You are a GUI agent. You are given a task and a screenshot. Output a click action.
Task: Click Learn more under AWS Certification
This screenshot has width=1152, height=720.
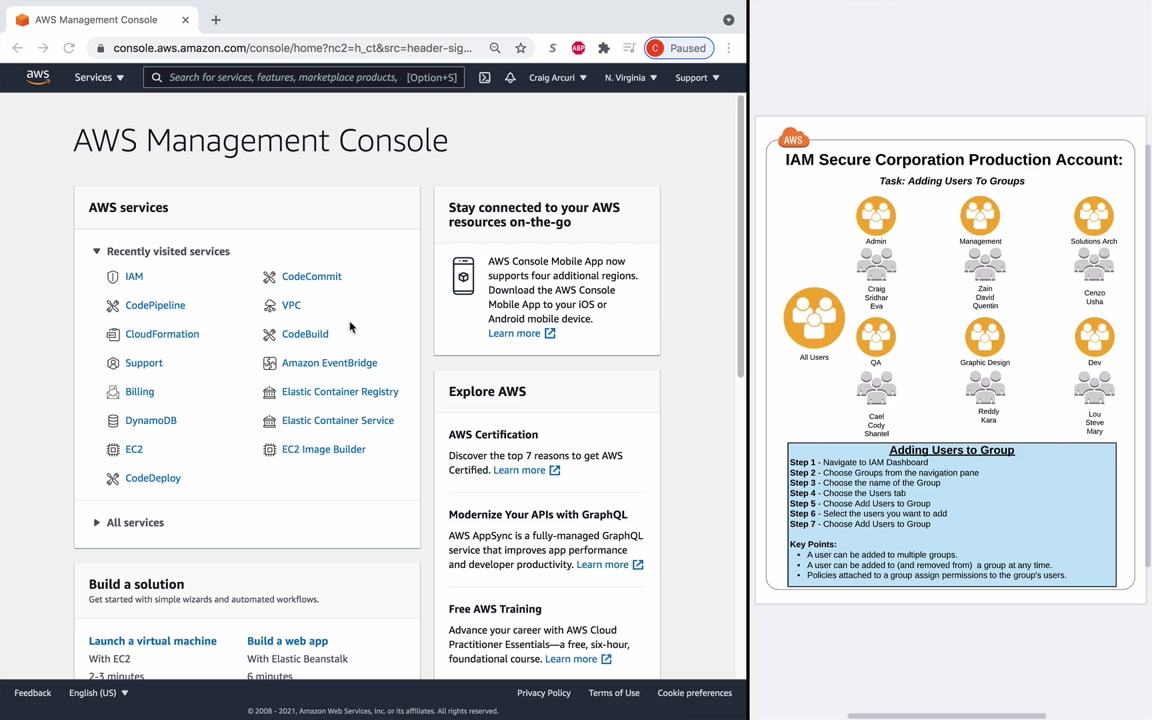526,470
